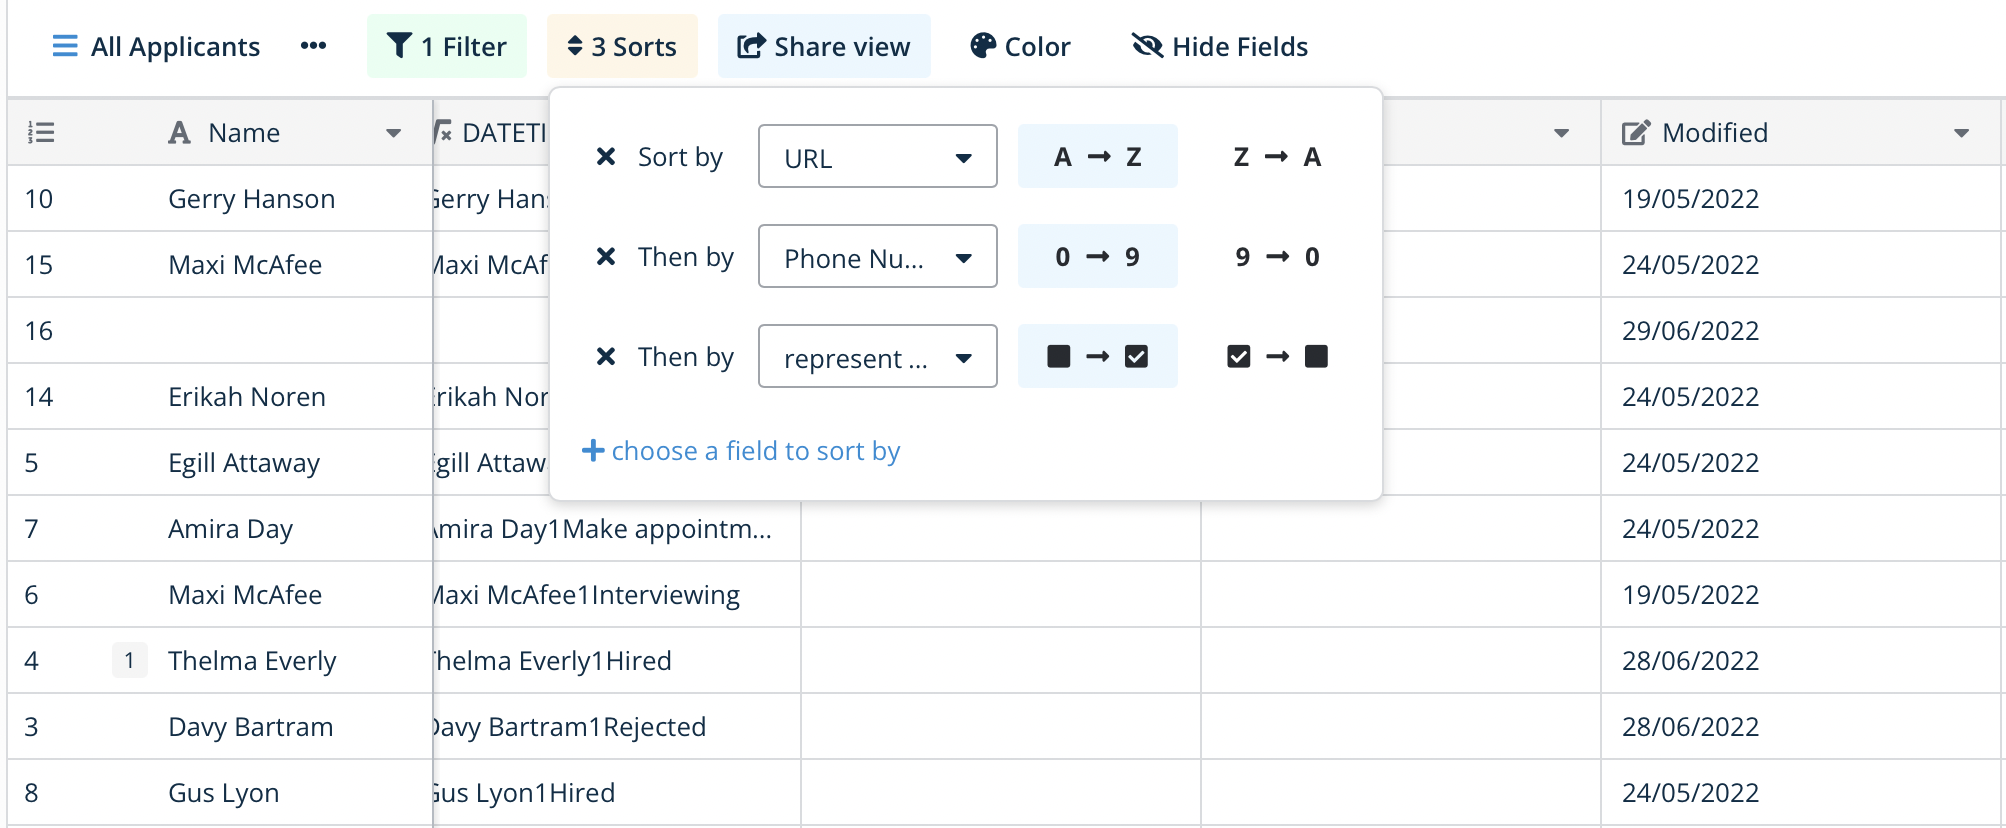Image resolution: width=2006 pixels, height=828 pixels.
Task: Click the Share view button
Action: [824, 46]
